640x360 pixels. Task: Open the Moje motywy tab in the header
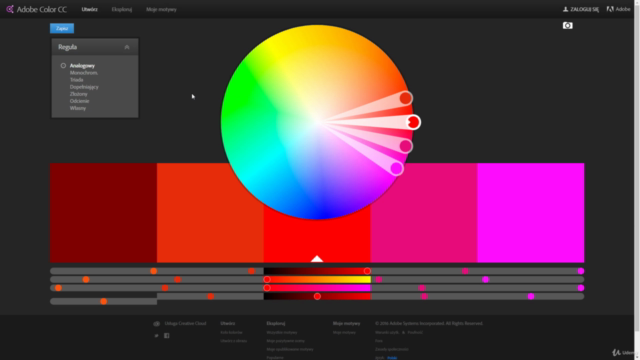point(161,9)
